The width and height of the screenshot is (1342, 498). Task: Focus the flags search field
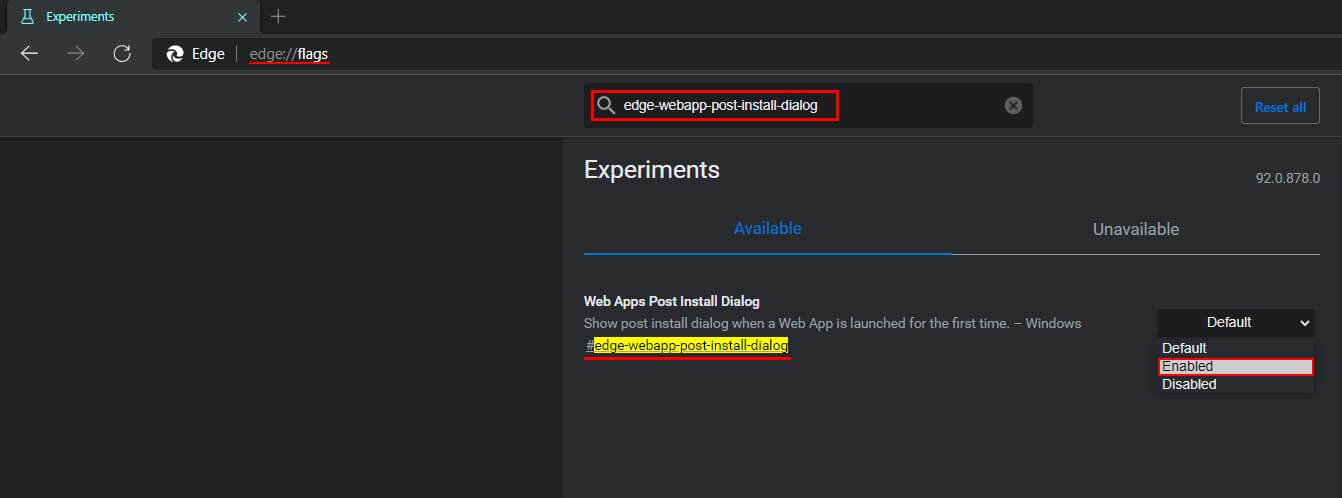point(808,105)
